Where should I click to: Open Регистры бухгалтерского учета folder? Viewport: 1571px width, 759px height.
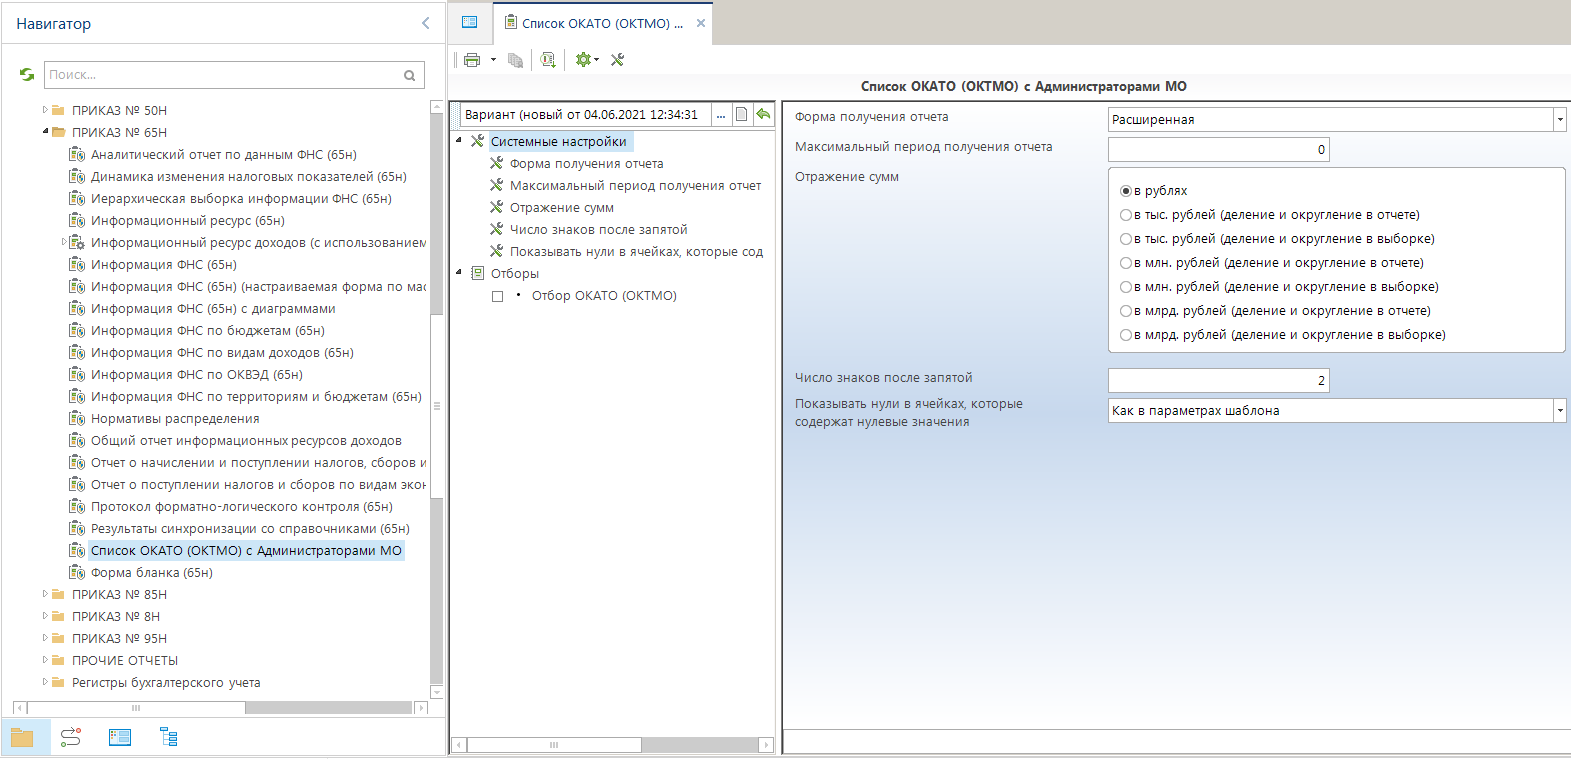(x=166, y=682)
